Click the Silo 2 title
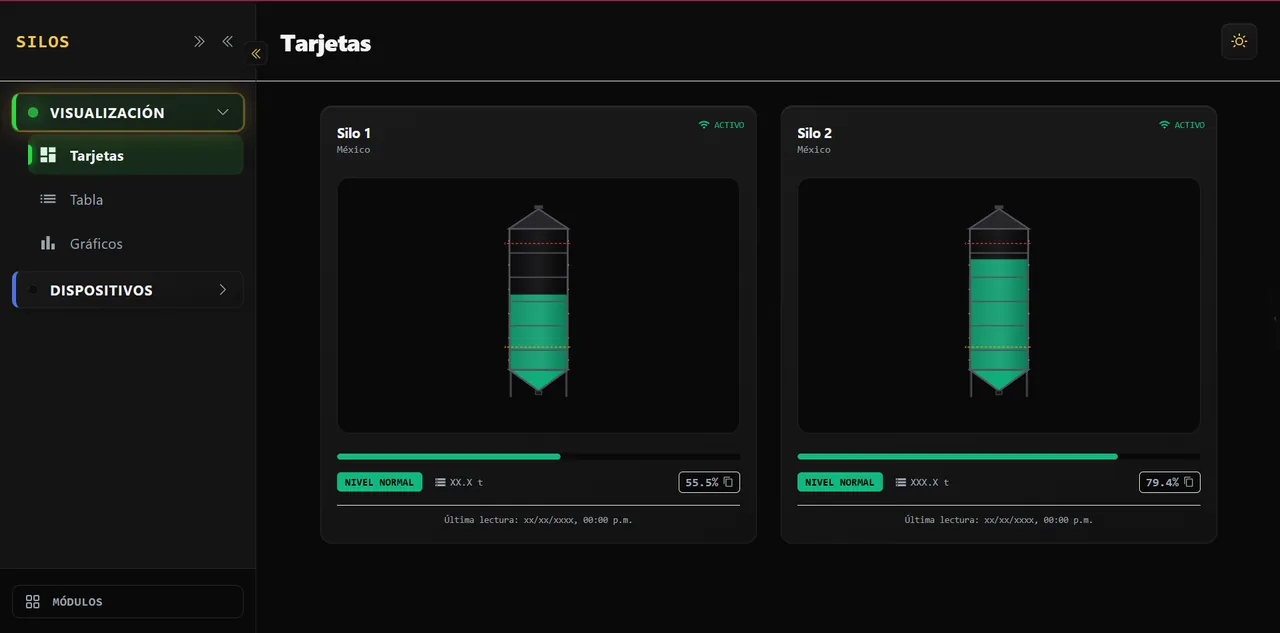Viewport: 1280px width, 633px height. [x=814, y=133]
